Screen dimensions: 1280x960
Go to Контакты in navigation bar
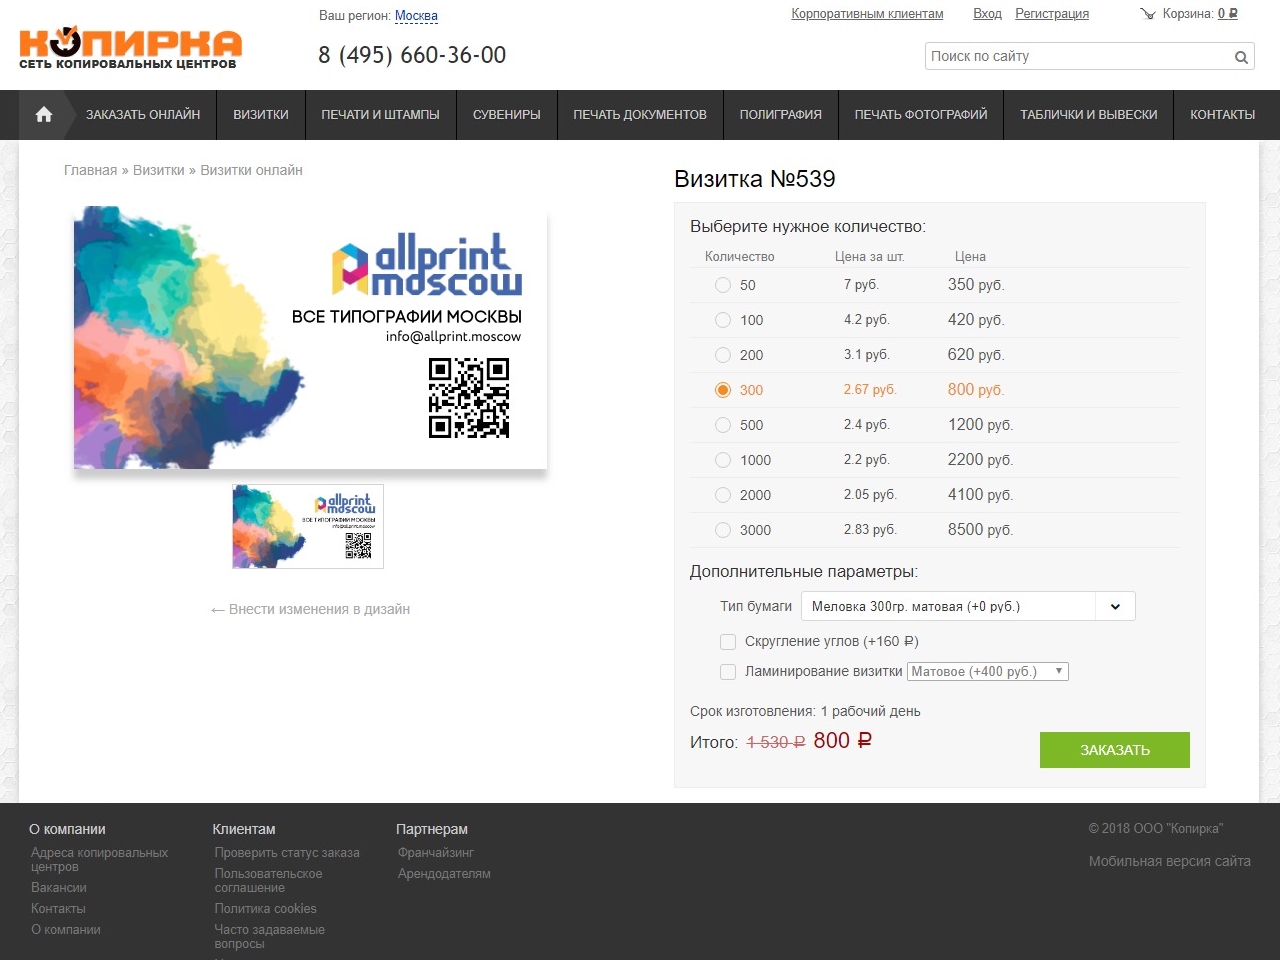[x=1223, y=115]
